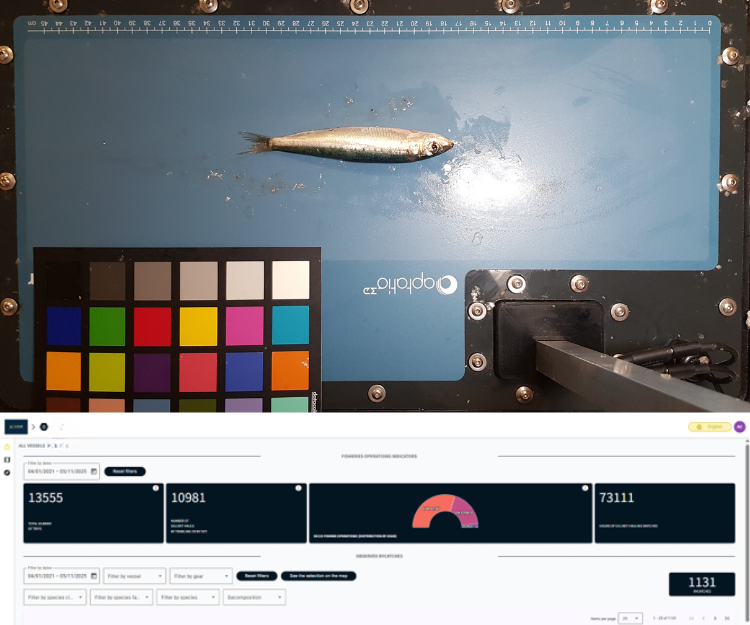Go to the next results page
This screenshot has height=625, width=750.
(x=715, y=619)
